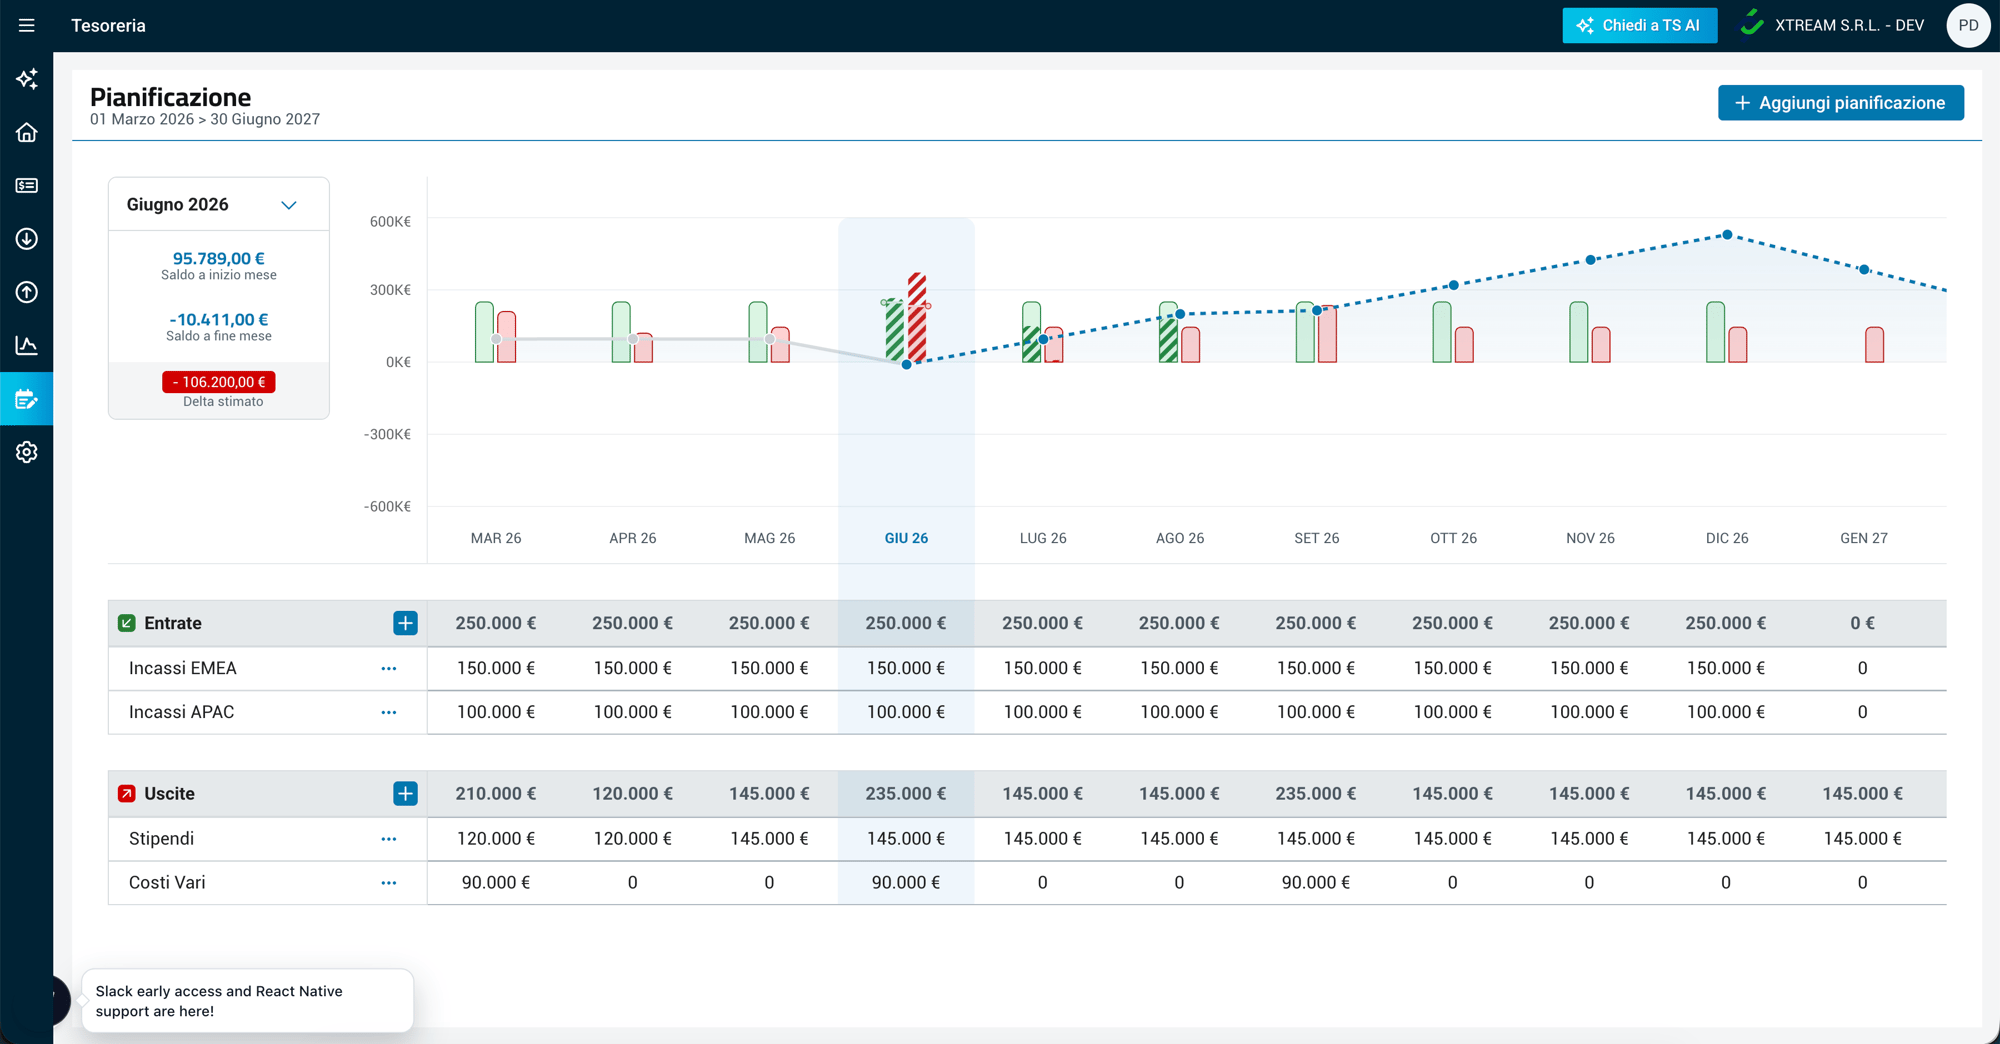Click the AI sparkle sidebar icon
Viewport: 2000px width, 1044px height.
(27, 79)
